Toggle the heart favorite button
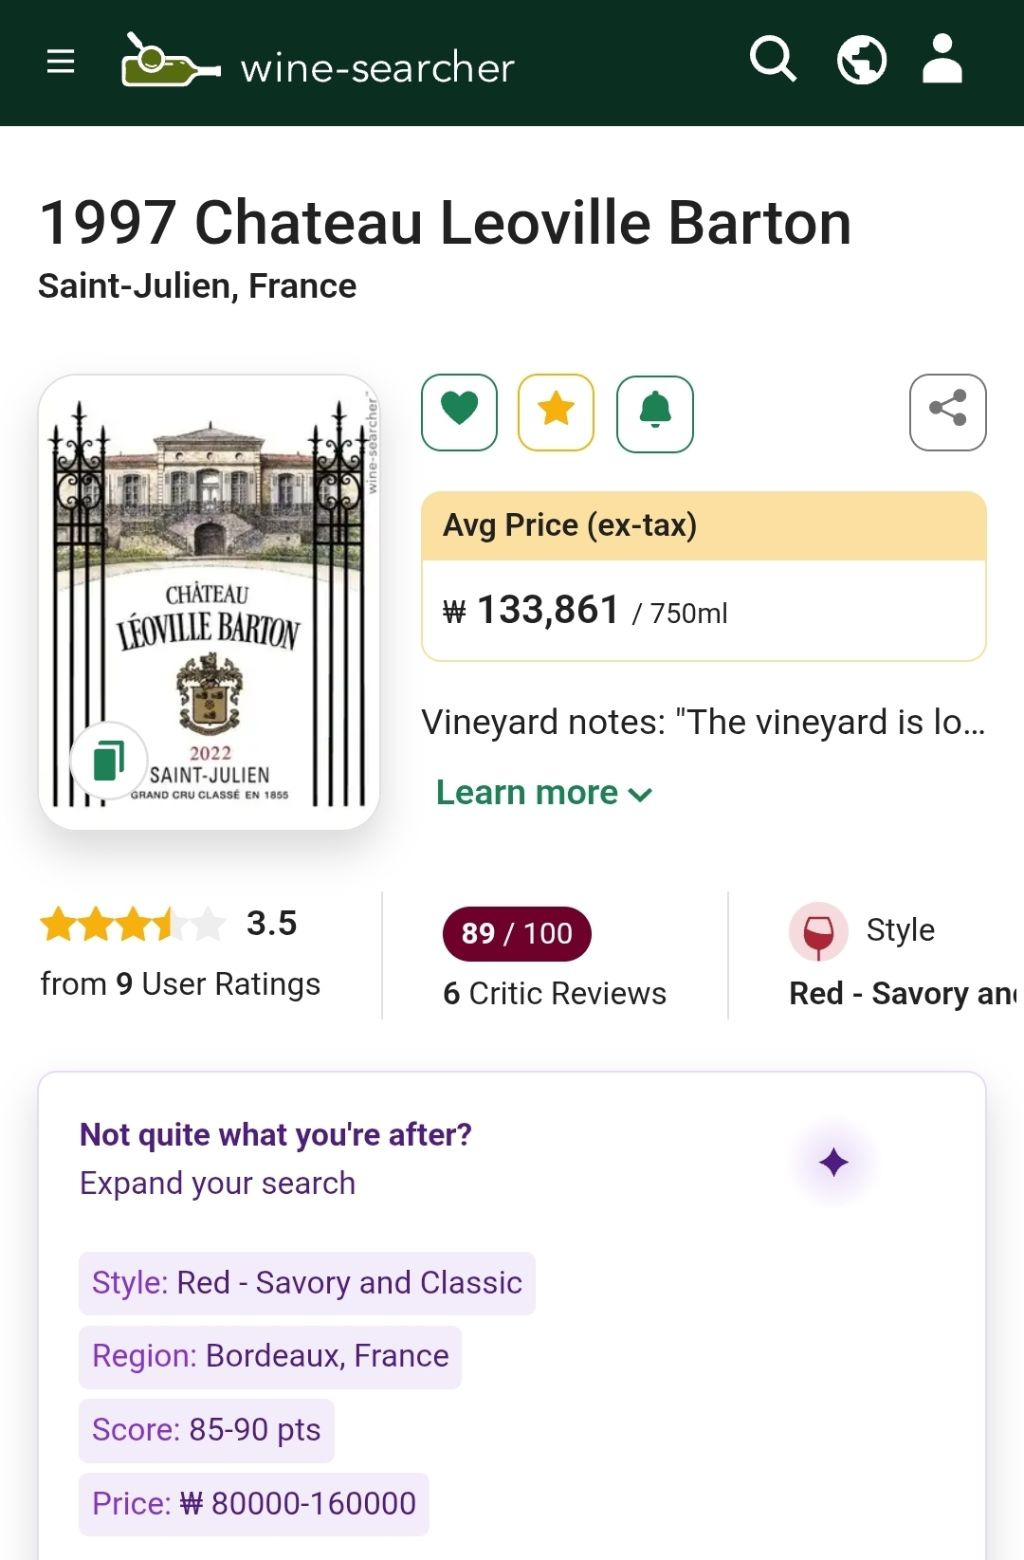1024x1560 pixels. 459,412
